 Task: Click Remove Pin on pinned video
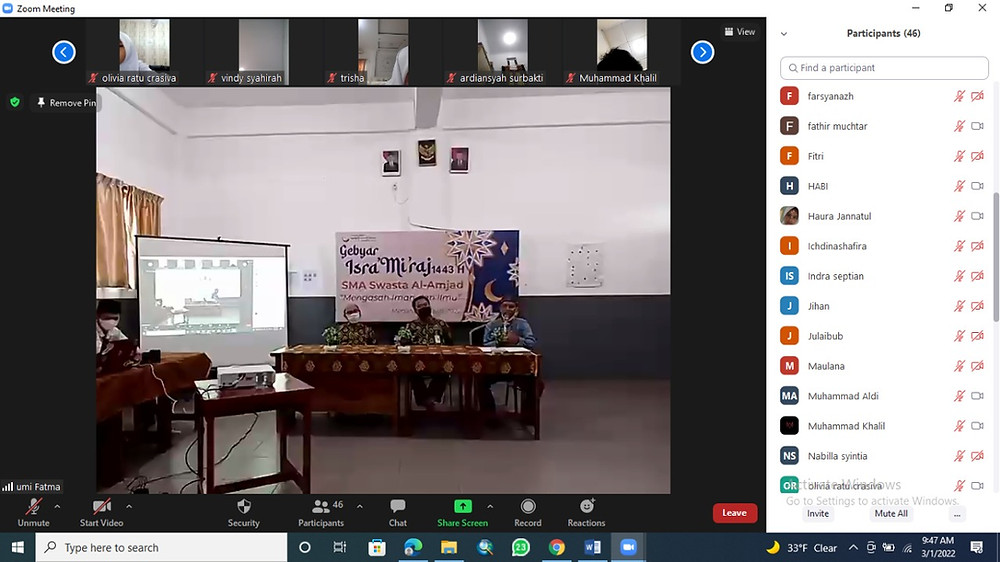(x=66, y=103)
